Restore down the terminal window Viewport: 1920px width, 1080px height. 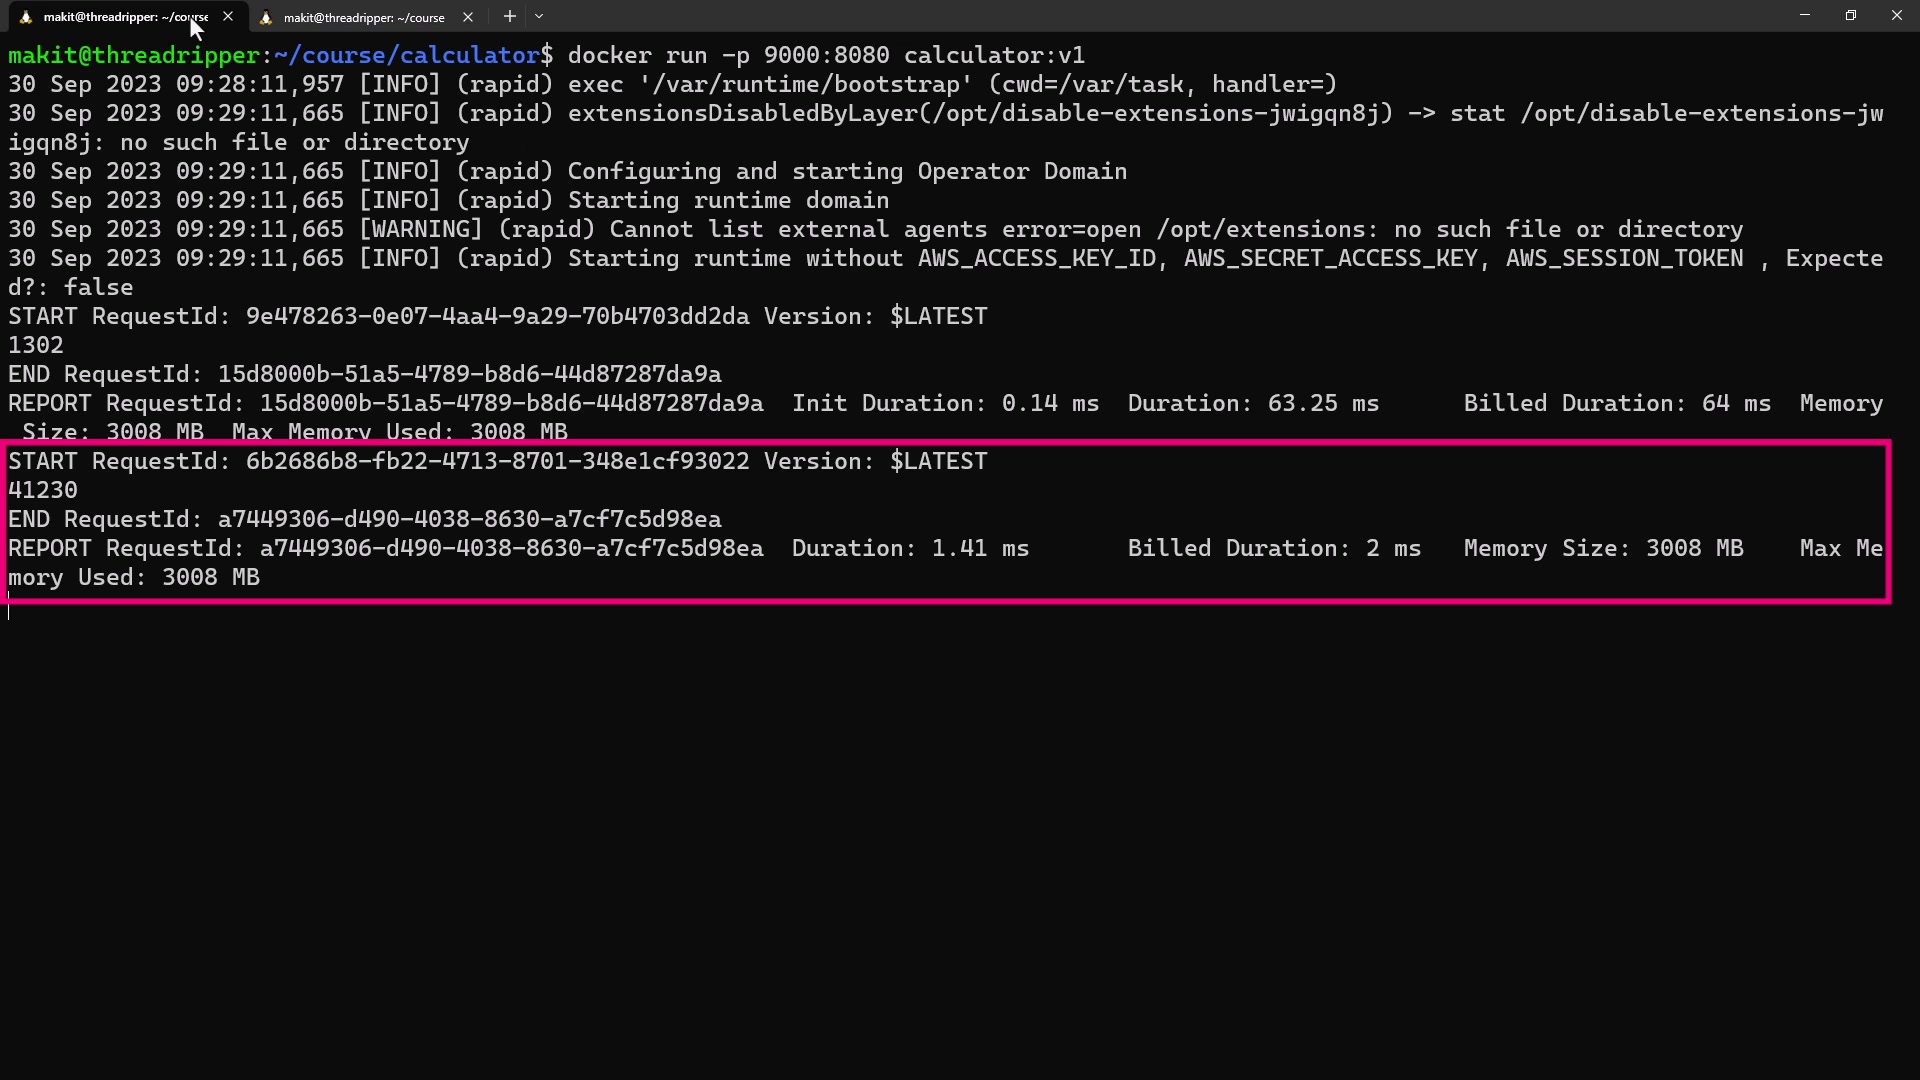[1850, 16]
